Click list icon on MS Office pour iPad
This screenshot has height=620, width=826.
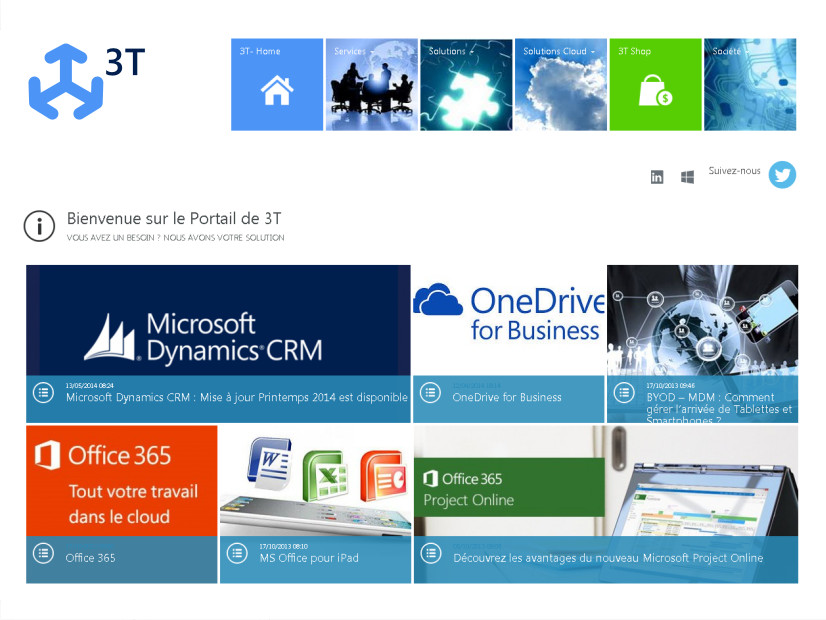click(237, 553)
